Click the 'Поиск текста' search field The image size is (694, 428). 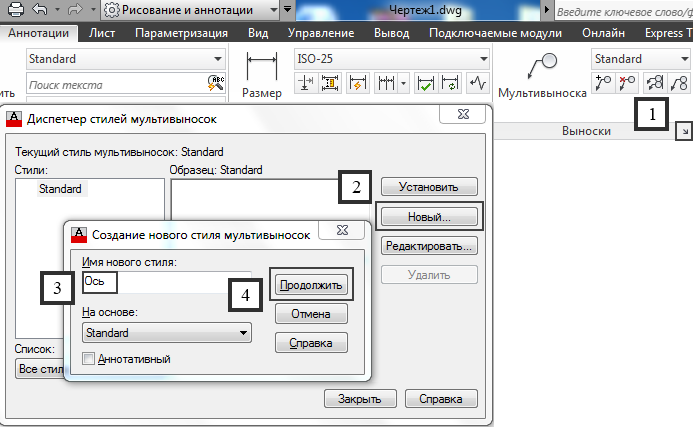(x=116, y=85)
